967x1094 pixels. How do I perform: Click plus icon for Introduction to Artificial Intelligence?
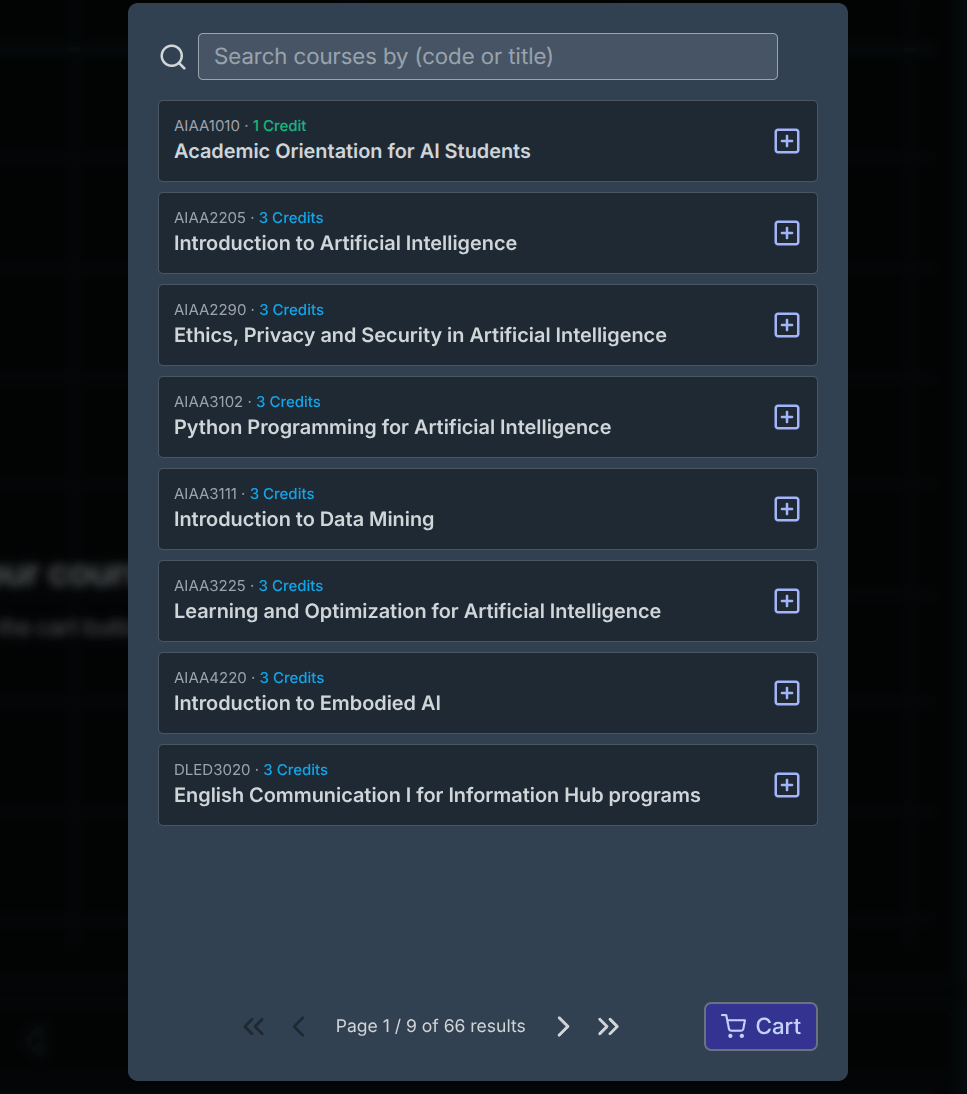pos(787,233)
